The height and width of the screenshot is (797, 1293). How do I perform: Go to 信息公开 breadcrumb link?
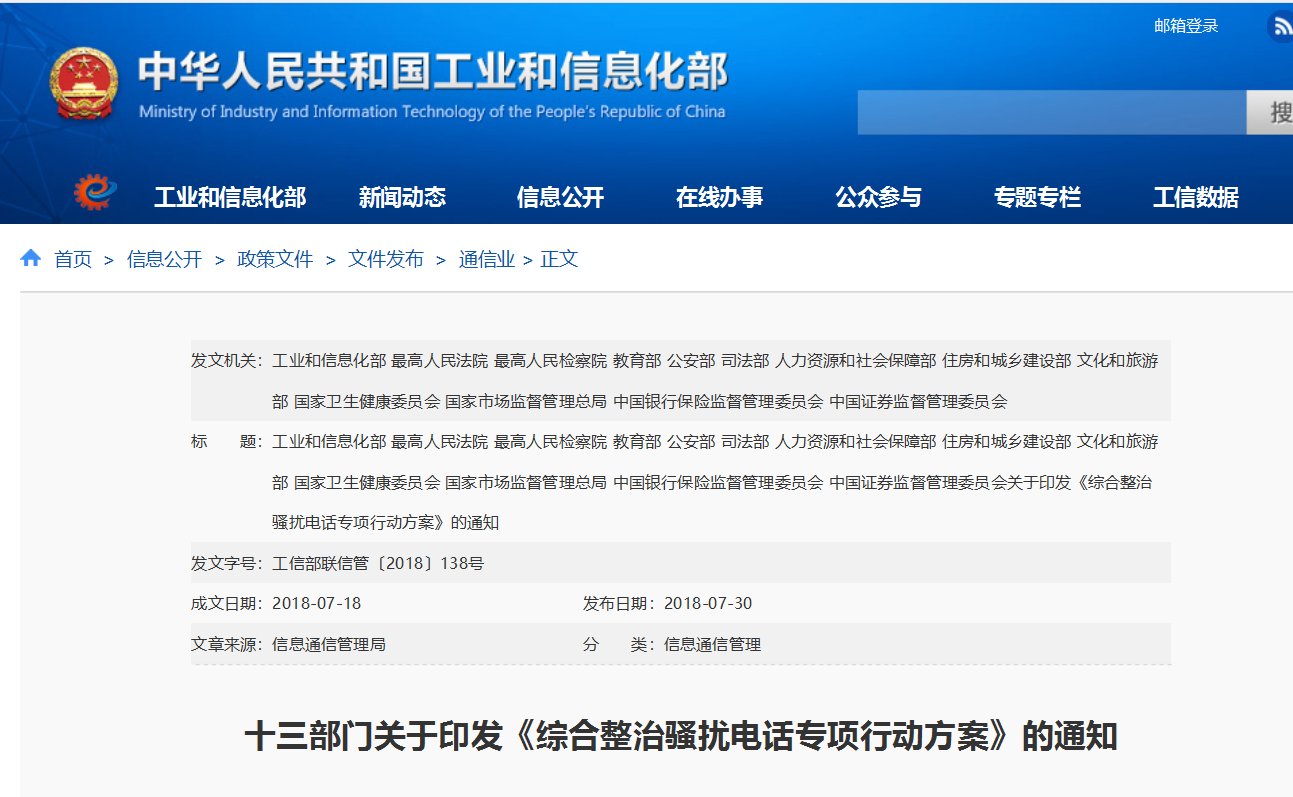point(164,259)
